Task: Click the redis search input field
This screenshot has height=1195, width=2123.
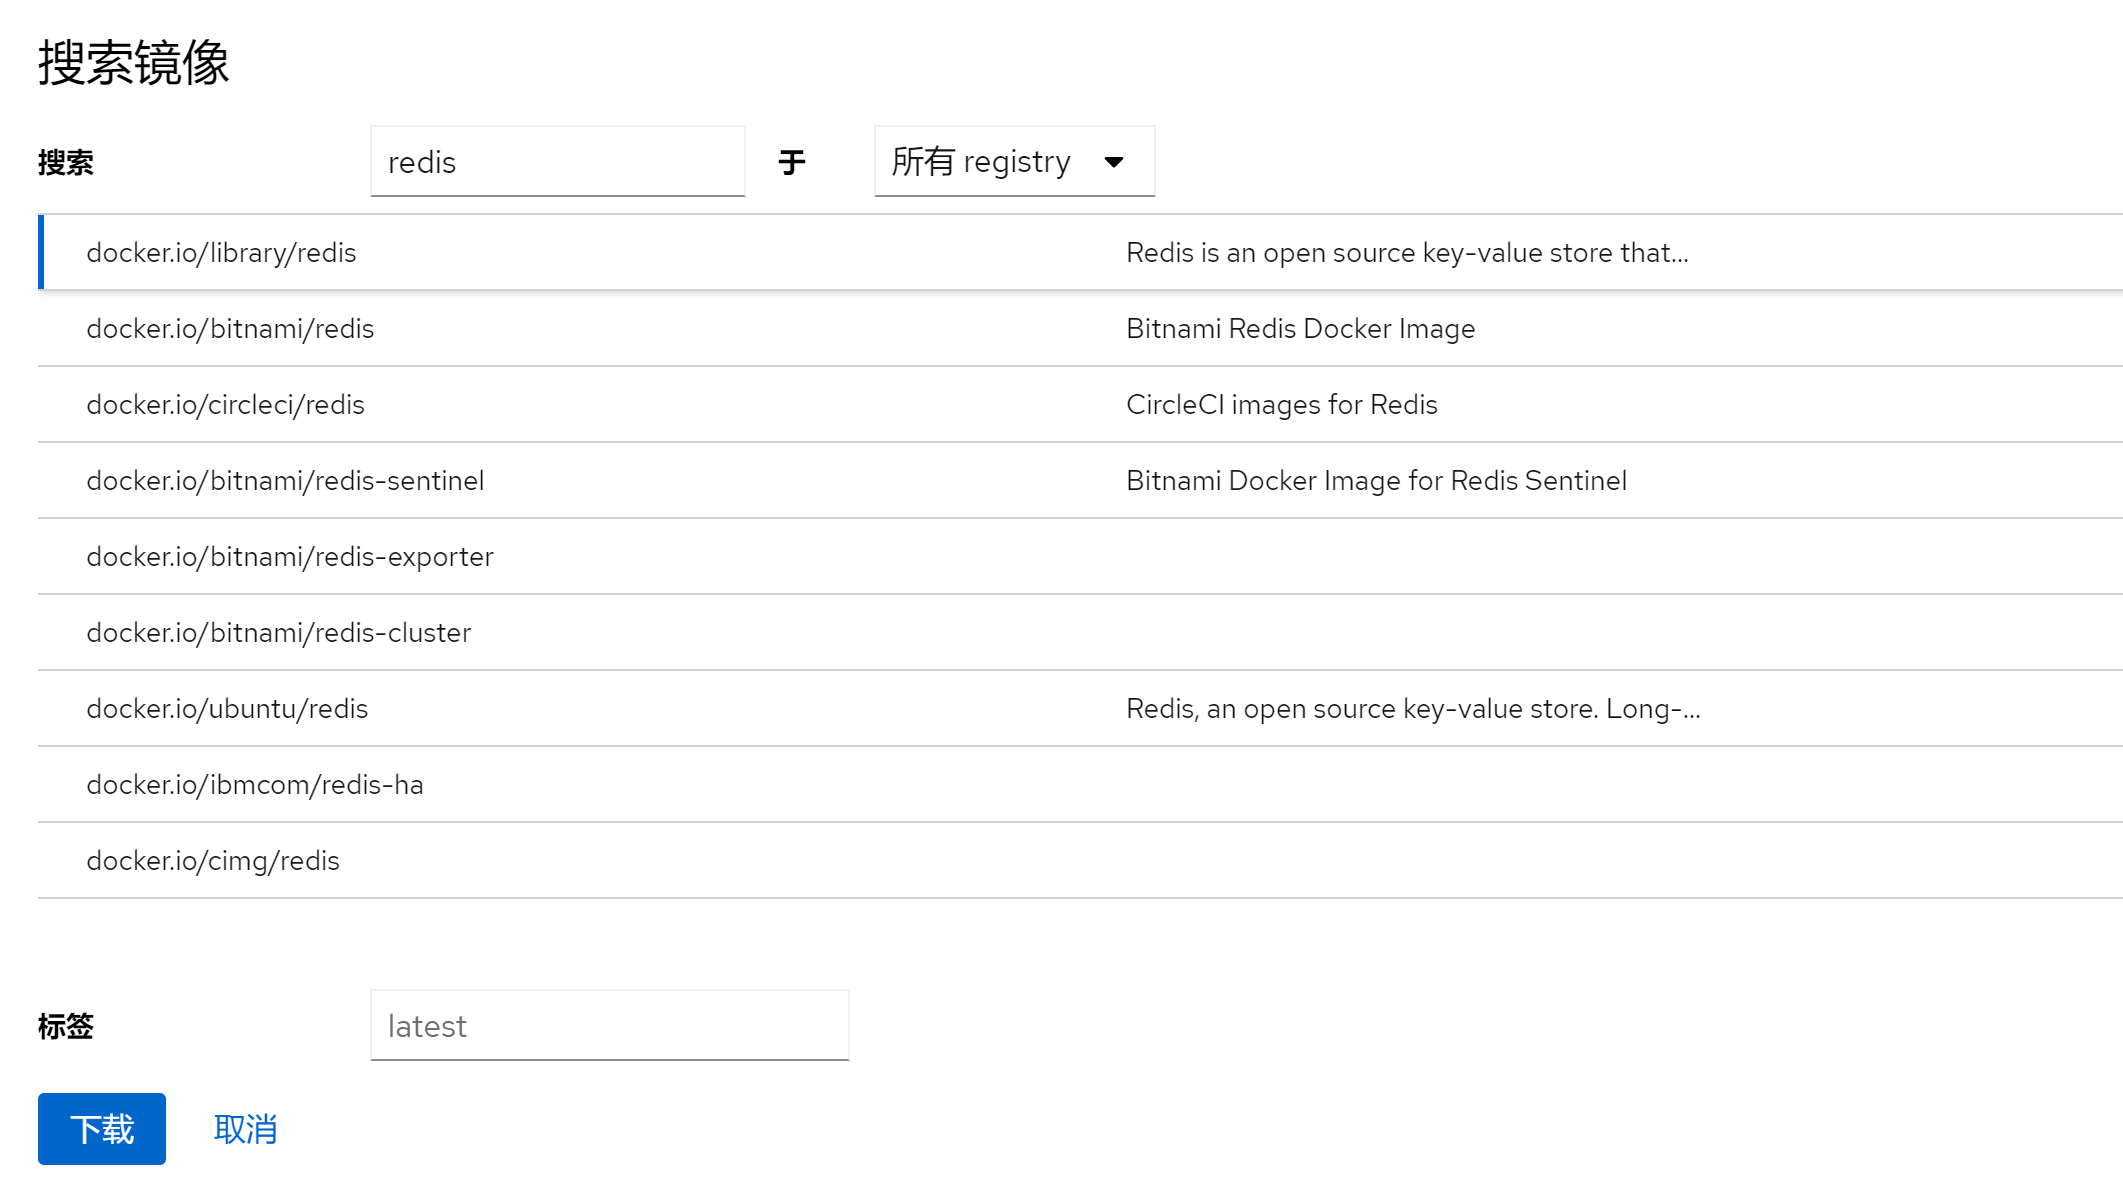Action: (557, 162)
